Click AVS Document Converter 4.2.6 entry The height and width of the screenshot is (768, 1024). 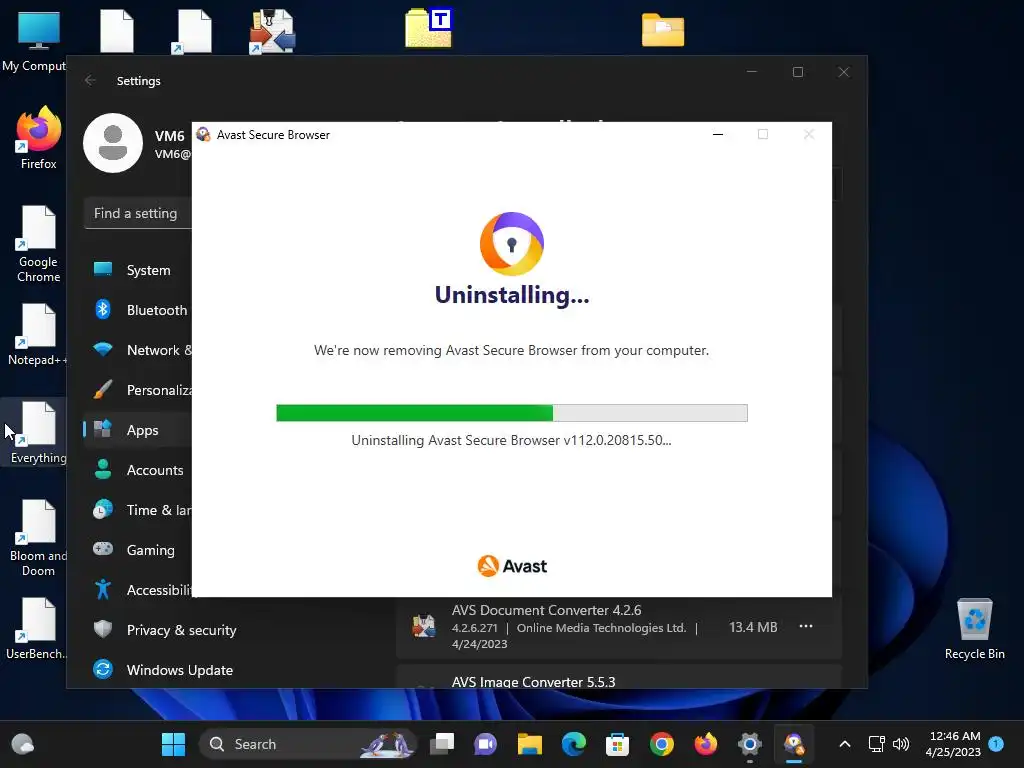pyautogui.click(x=618, y=626)
